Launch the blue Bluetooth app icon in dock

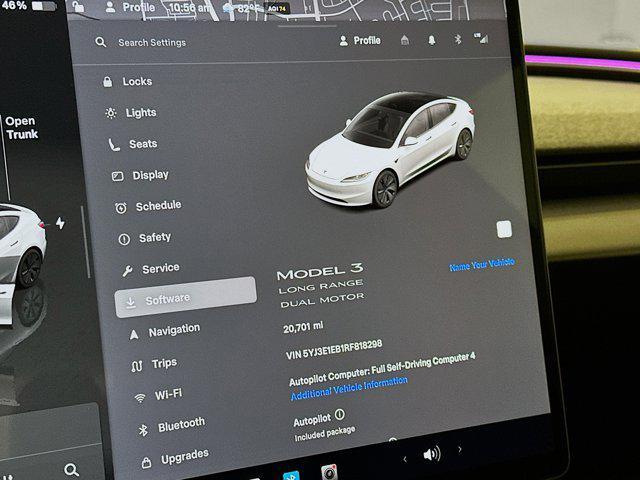click(291, 476)
